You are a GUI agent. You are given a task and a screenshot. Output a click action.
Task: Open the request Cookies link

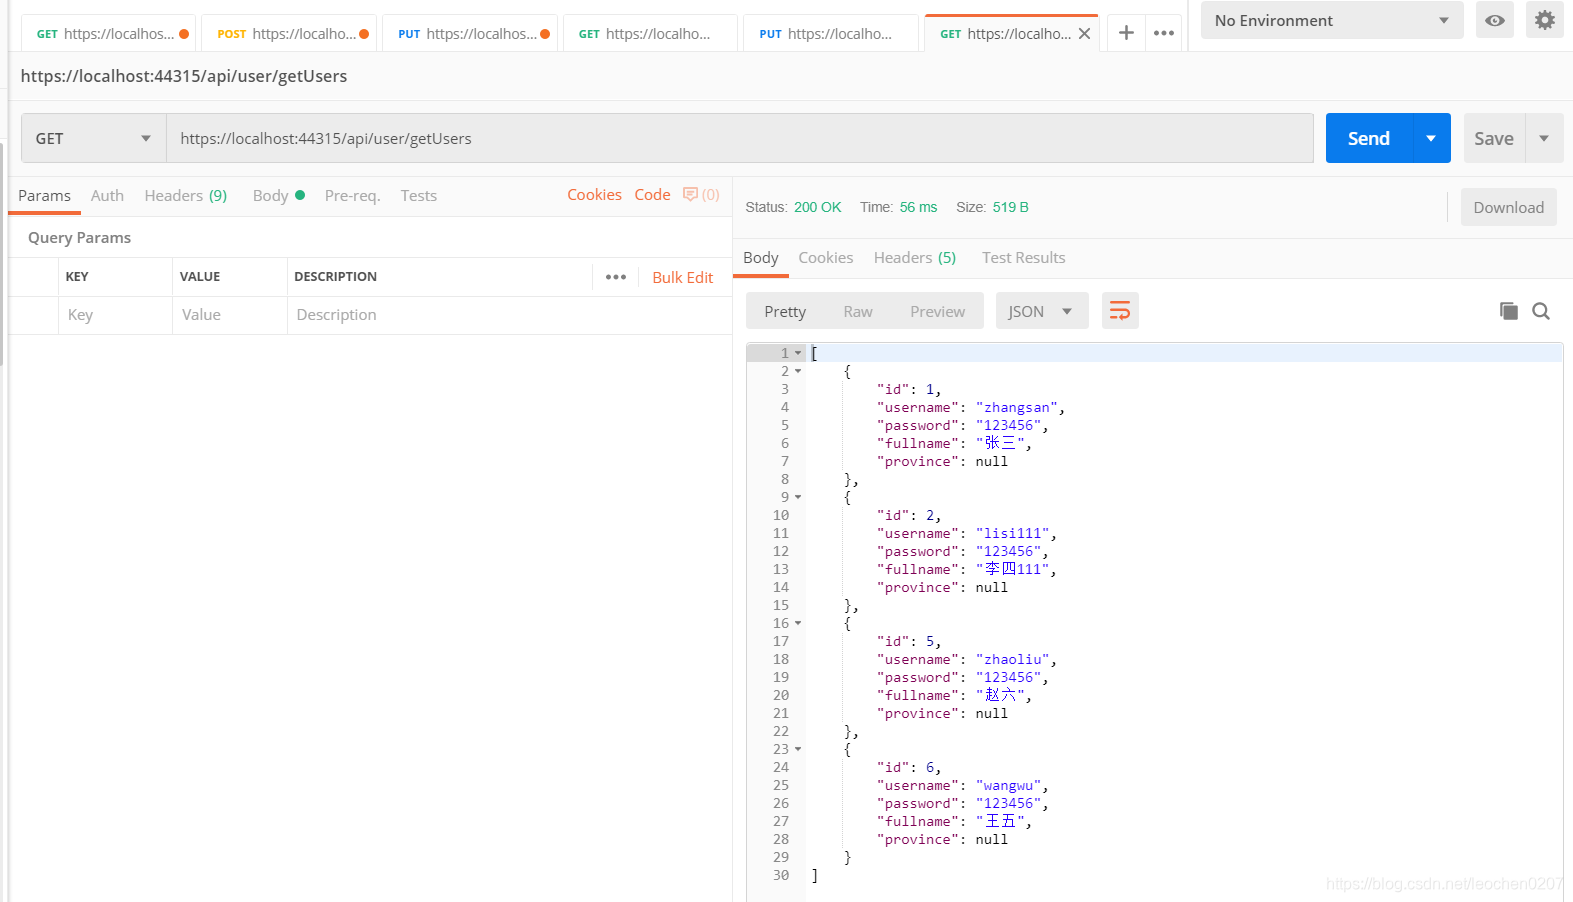(x=594, y=194)
